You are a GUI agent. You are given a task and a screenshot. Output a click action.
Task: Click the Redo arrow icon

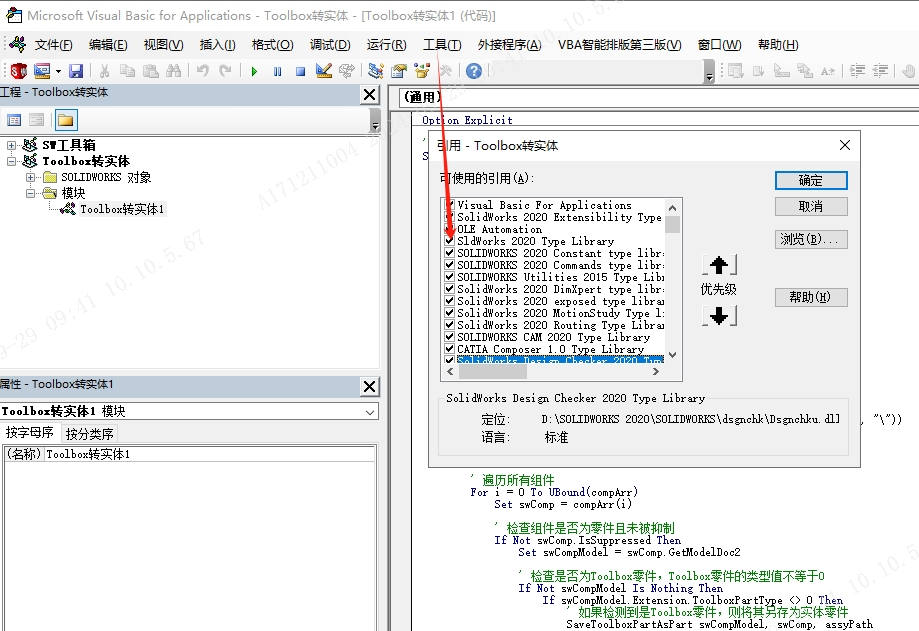click(x=225, y=71)
